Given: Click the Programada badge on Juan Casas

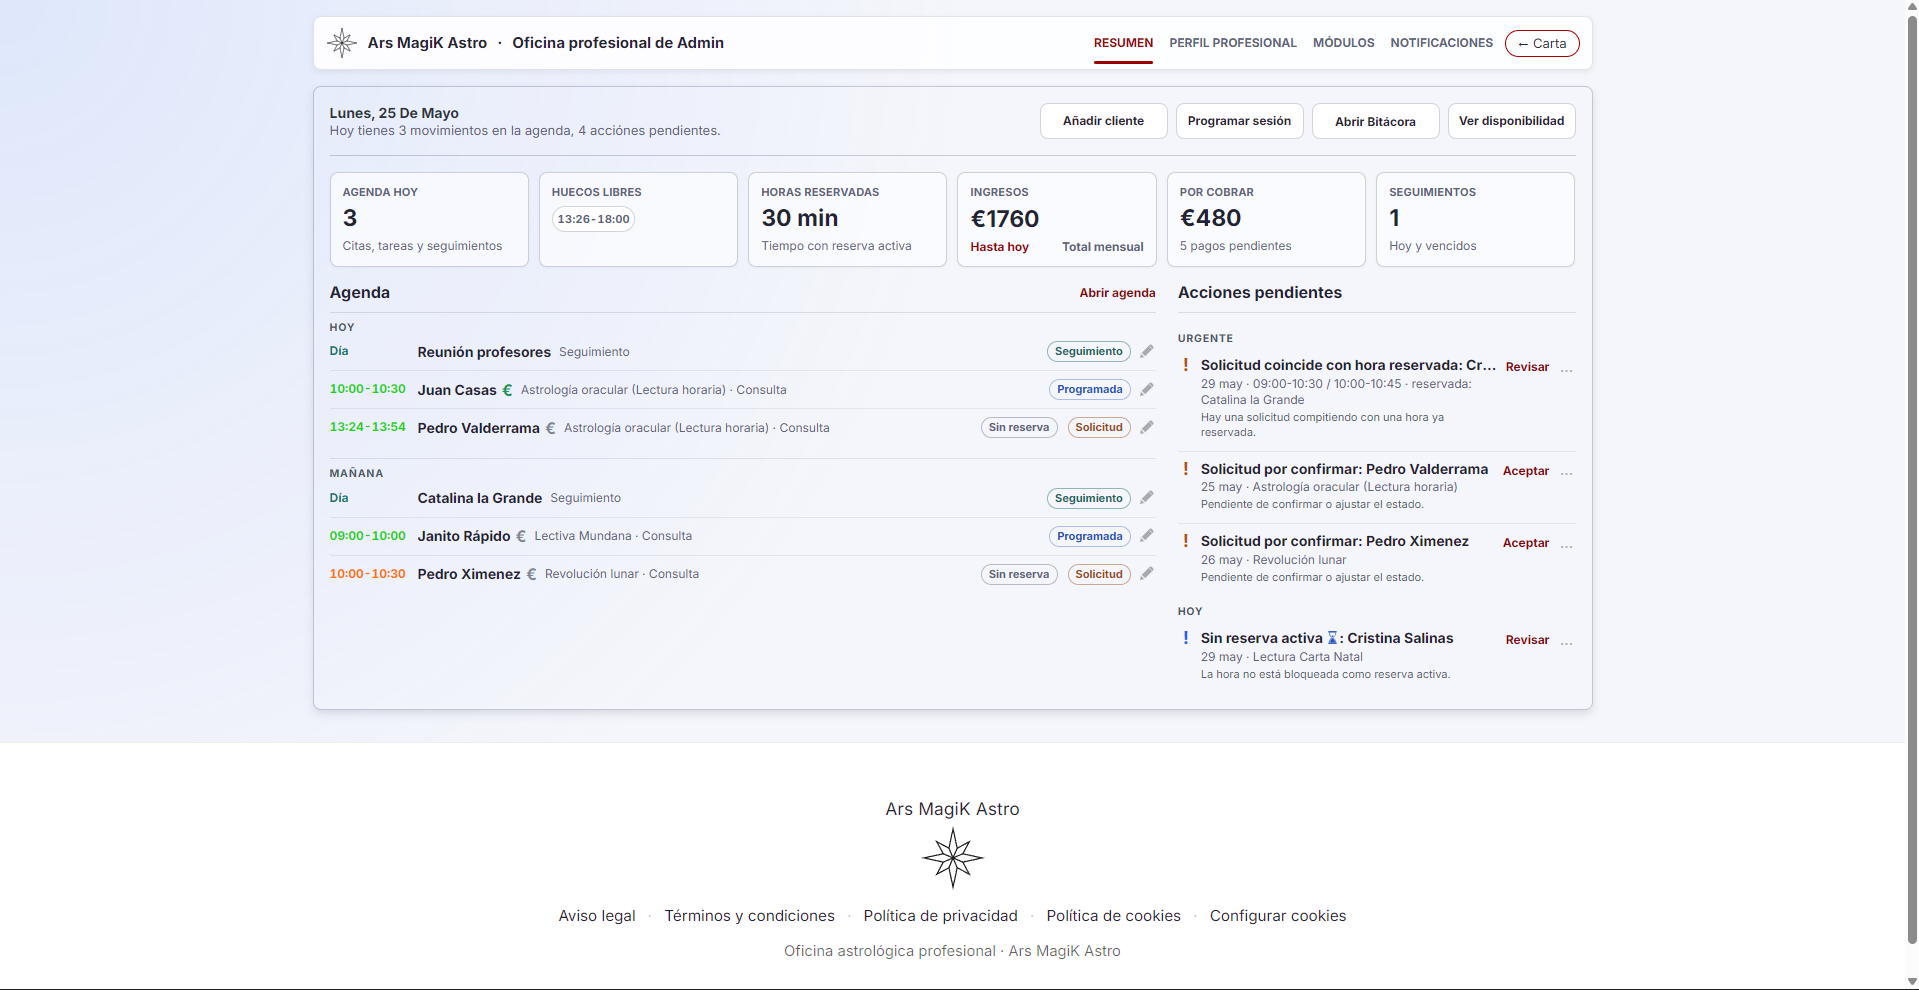Looking at the screenshot, I should click(1090, 389).
